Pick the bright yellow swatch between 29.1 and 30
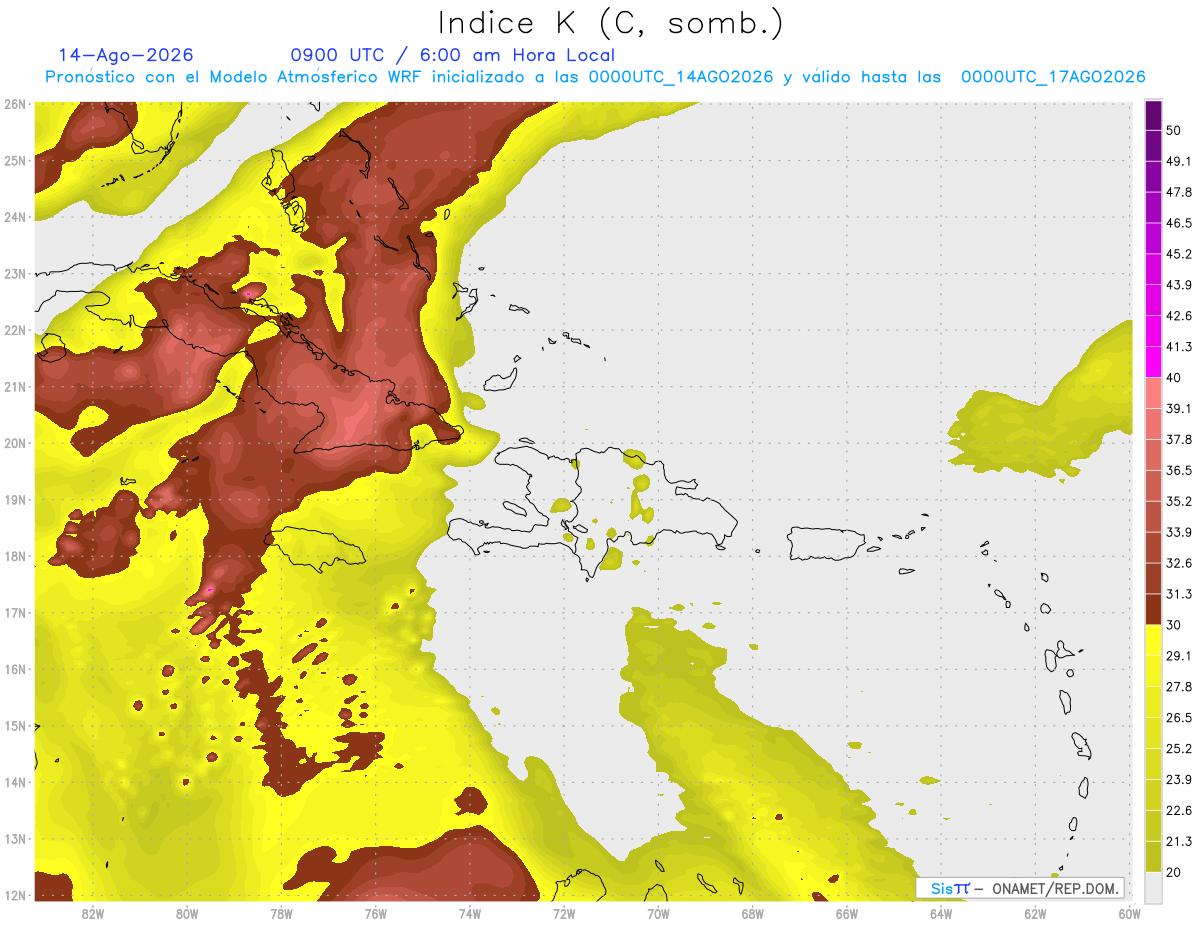 [1153, 640]
